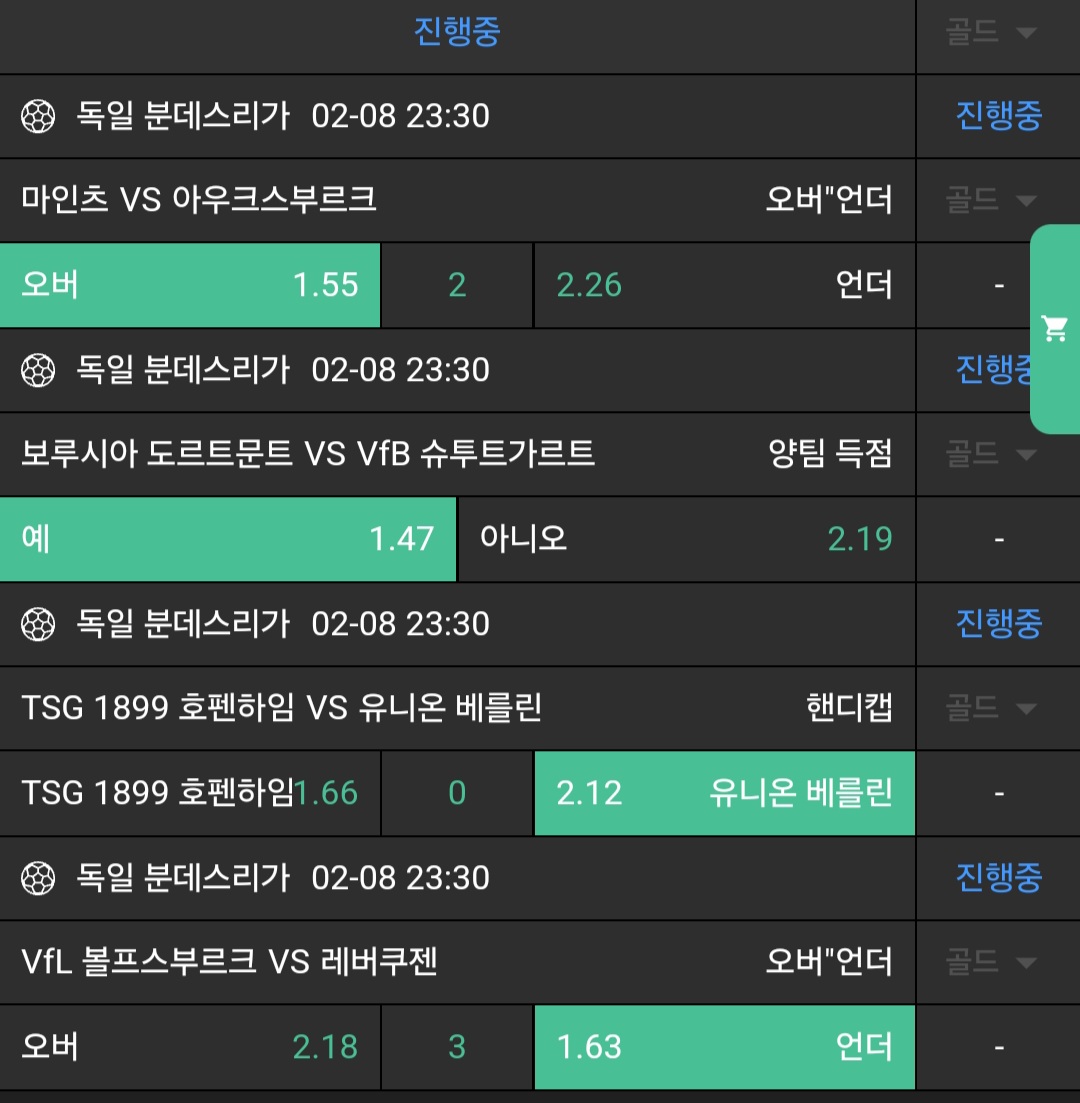Select 언더 2.26 for Mainz match
The image size is (1080, 1103).
pyautogui.click(x=724, y=286)
